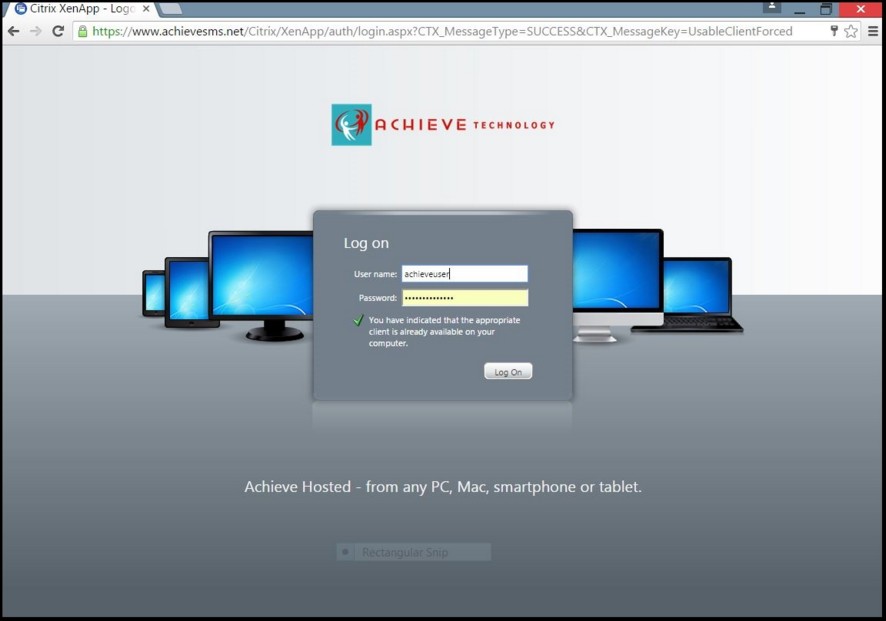The height and width of the screenshot is (621, 886).
Task: Close the browser window
Action: (861, 9)
